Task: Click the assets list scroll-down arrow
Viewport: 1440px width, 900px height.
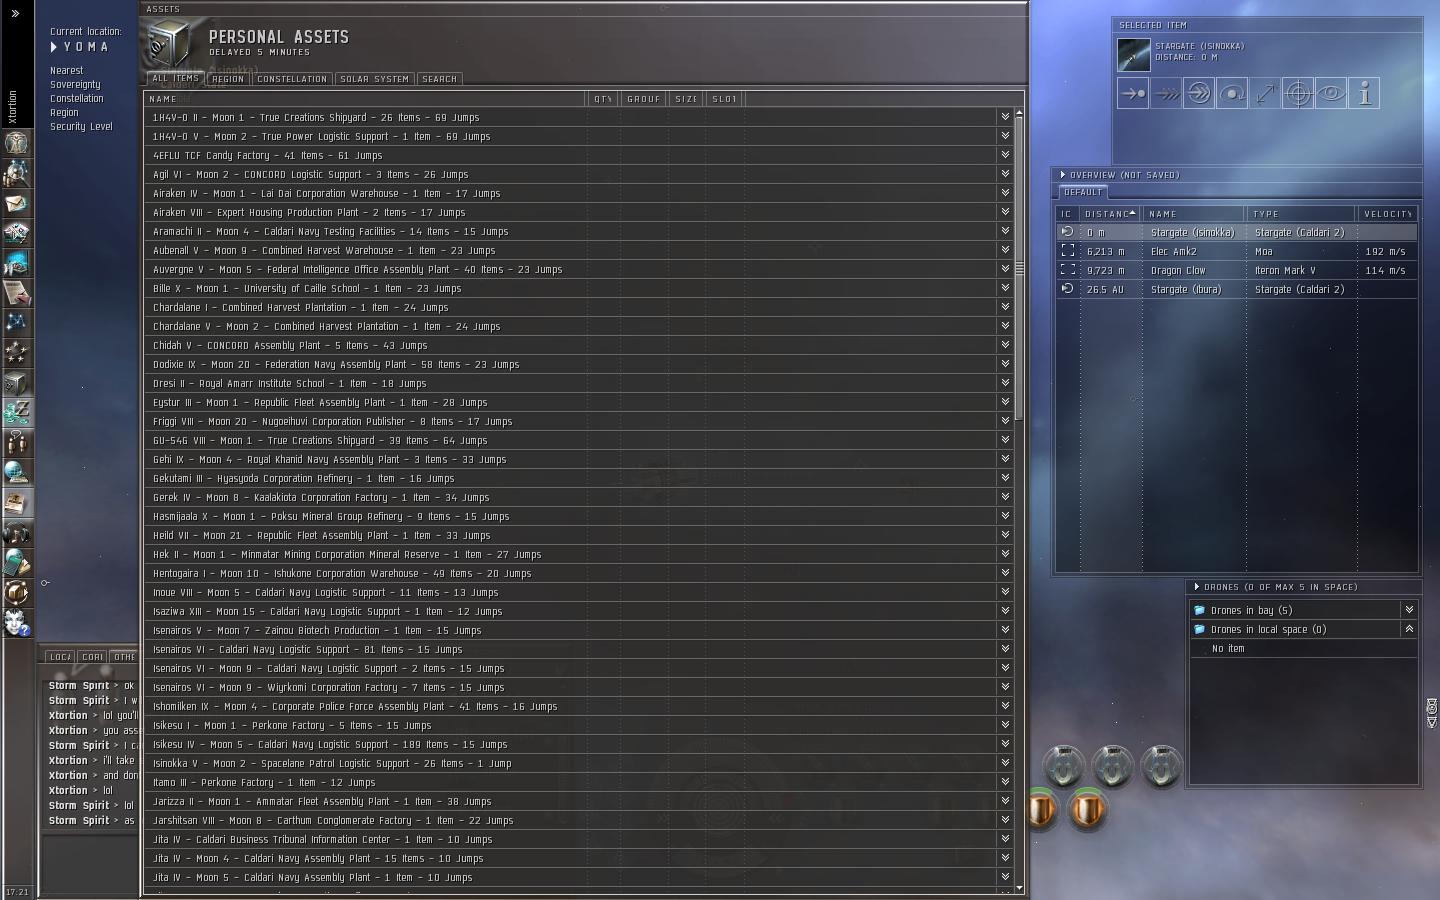Action: (x=1019, y=887)
